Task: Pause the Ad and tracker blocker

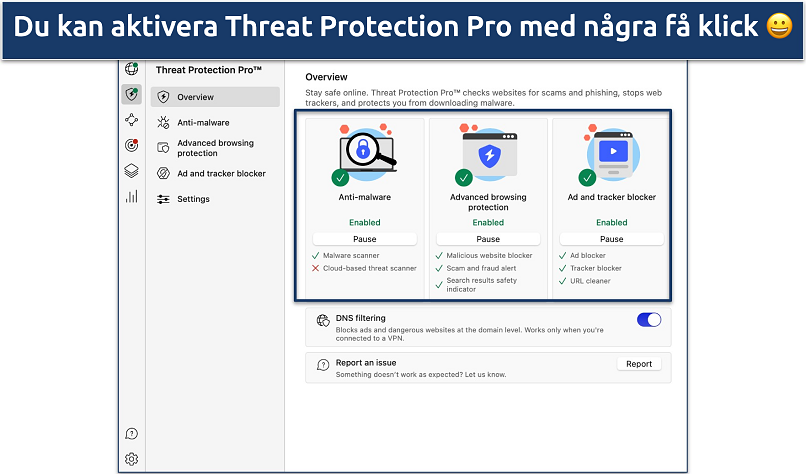Action: pos(611,239)
